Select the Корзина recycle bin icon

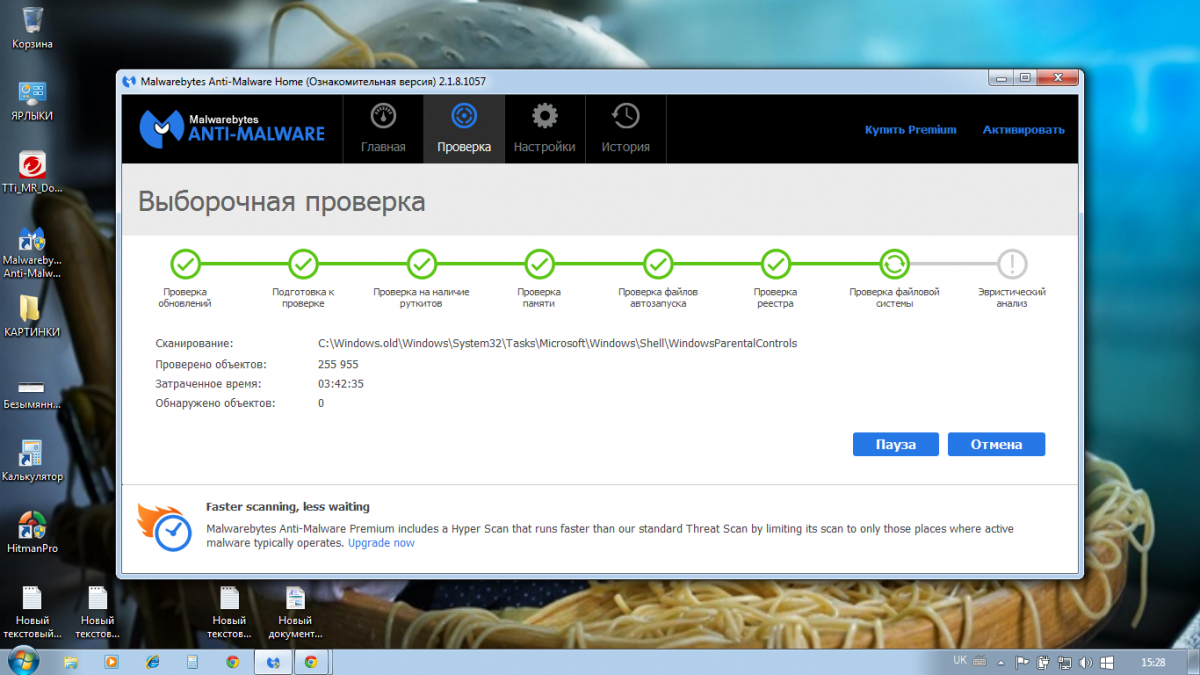(32, 28)
